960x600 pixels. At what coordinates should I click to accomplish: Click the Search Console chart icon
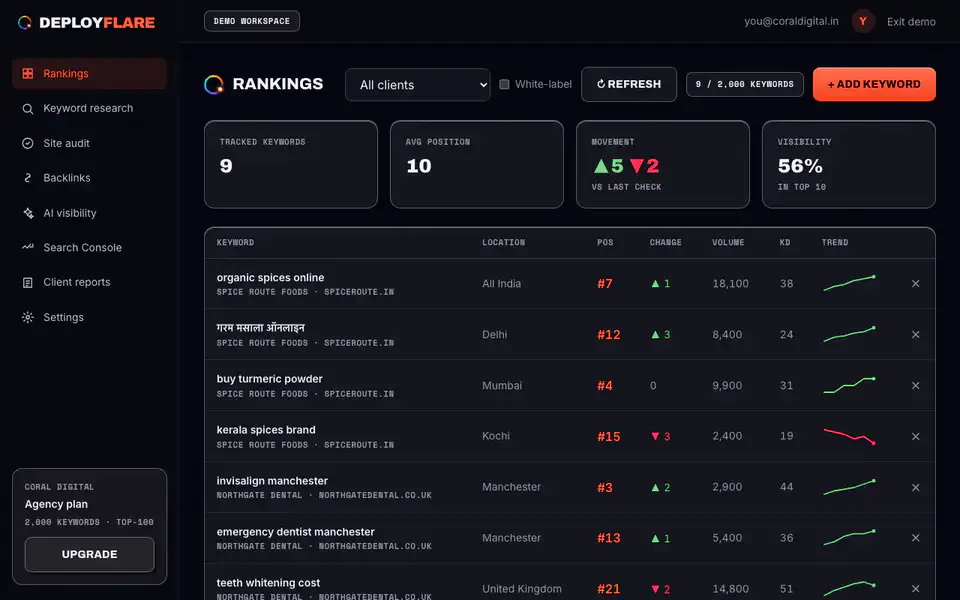[x=28, y=247]
